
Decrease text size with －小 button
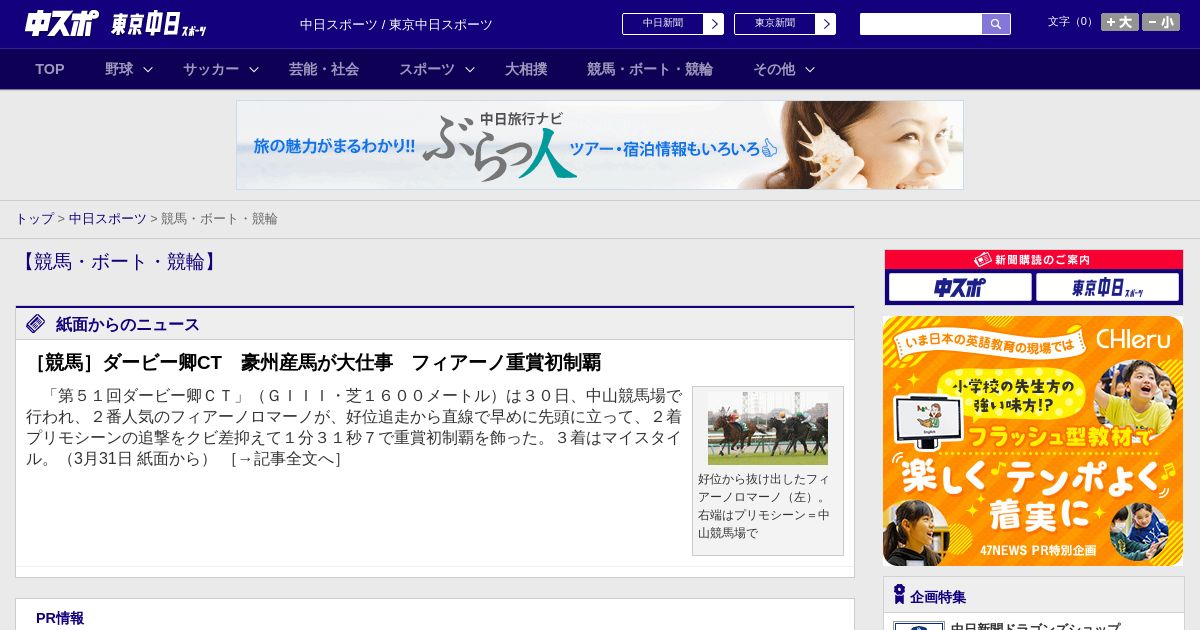coord(1161,22)
